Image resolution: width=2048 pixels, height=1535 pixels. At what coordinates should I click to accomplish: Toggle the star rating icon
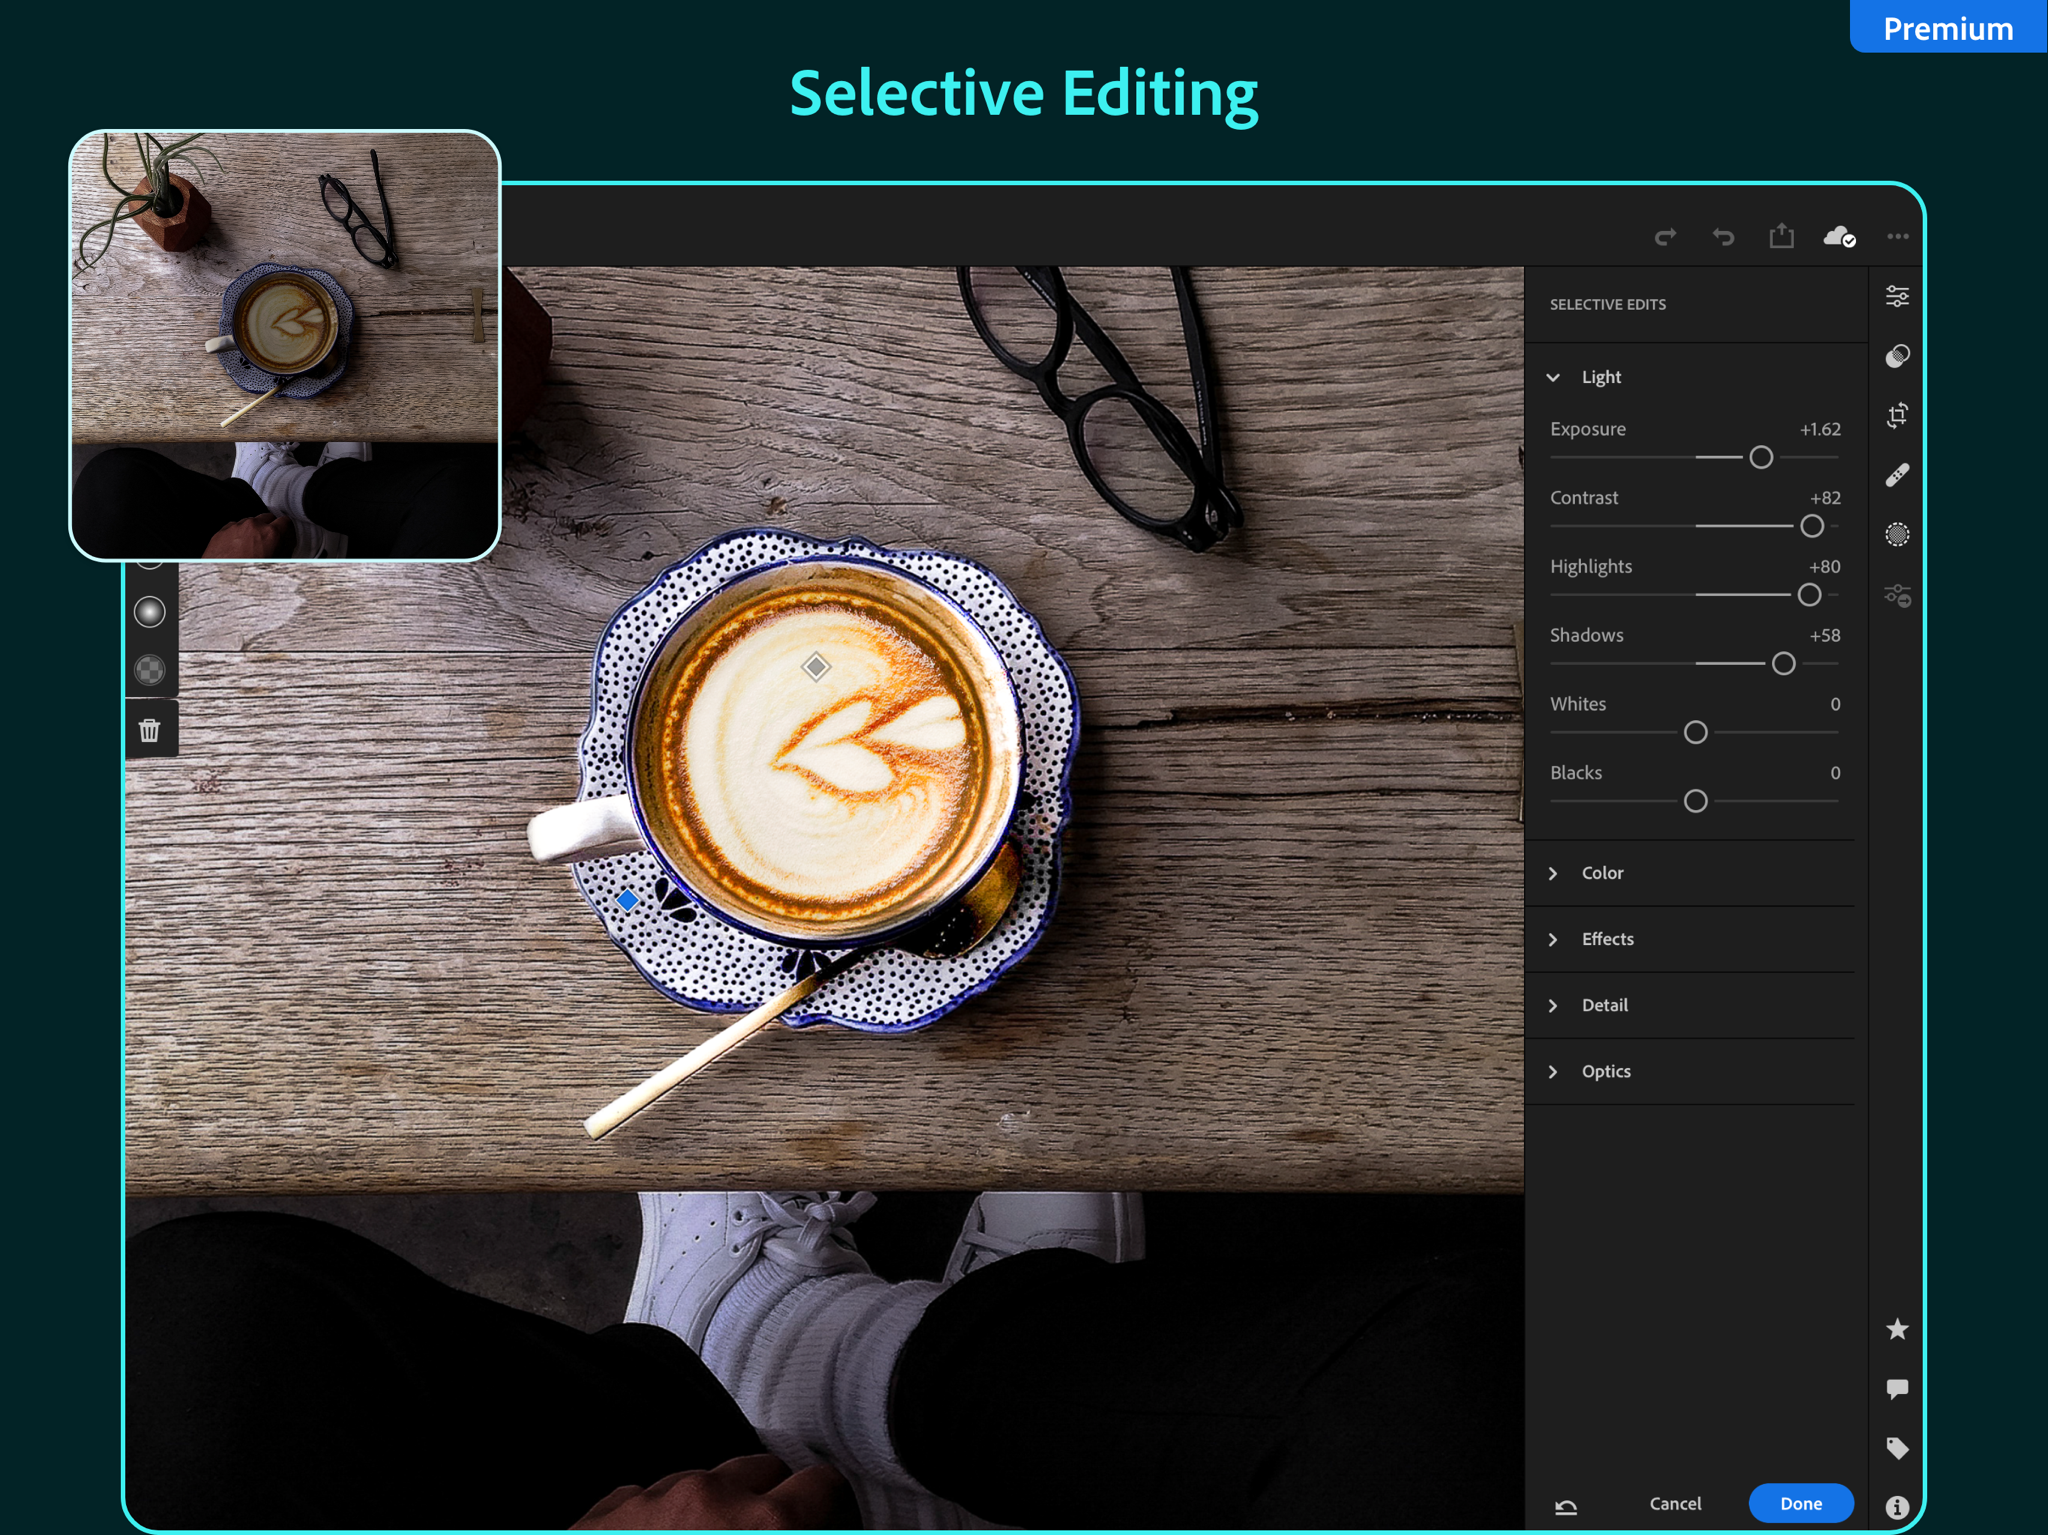(x=1897, y=1329)
